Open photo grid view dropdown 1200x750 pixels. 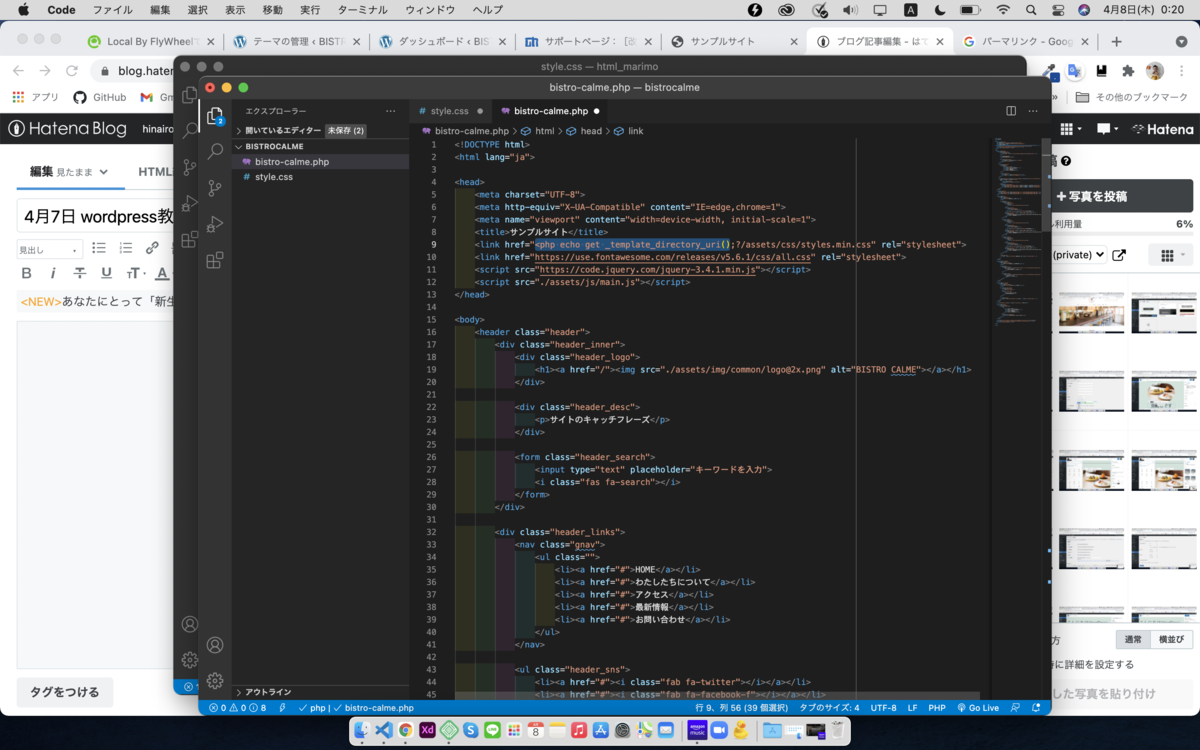coord(1171,255)
